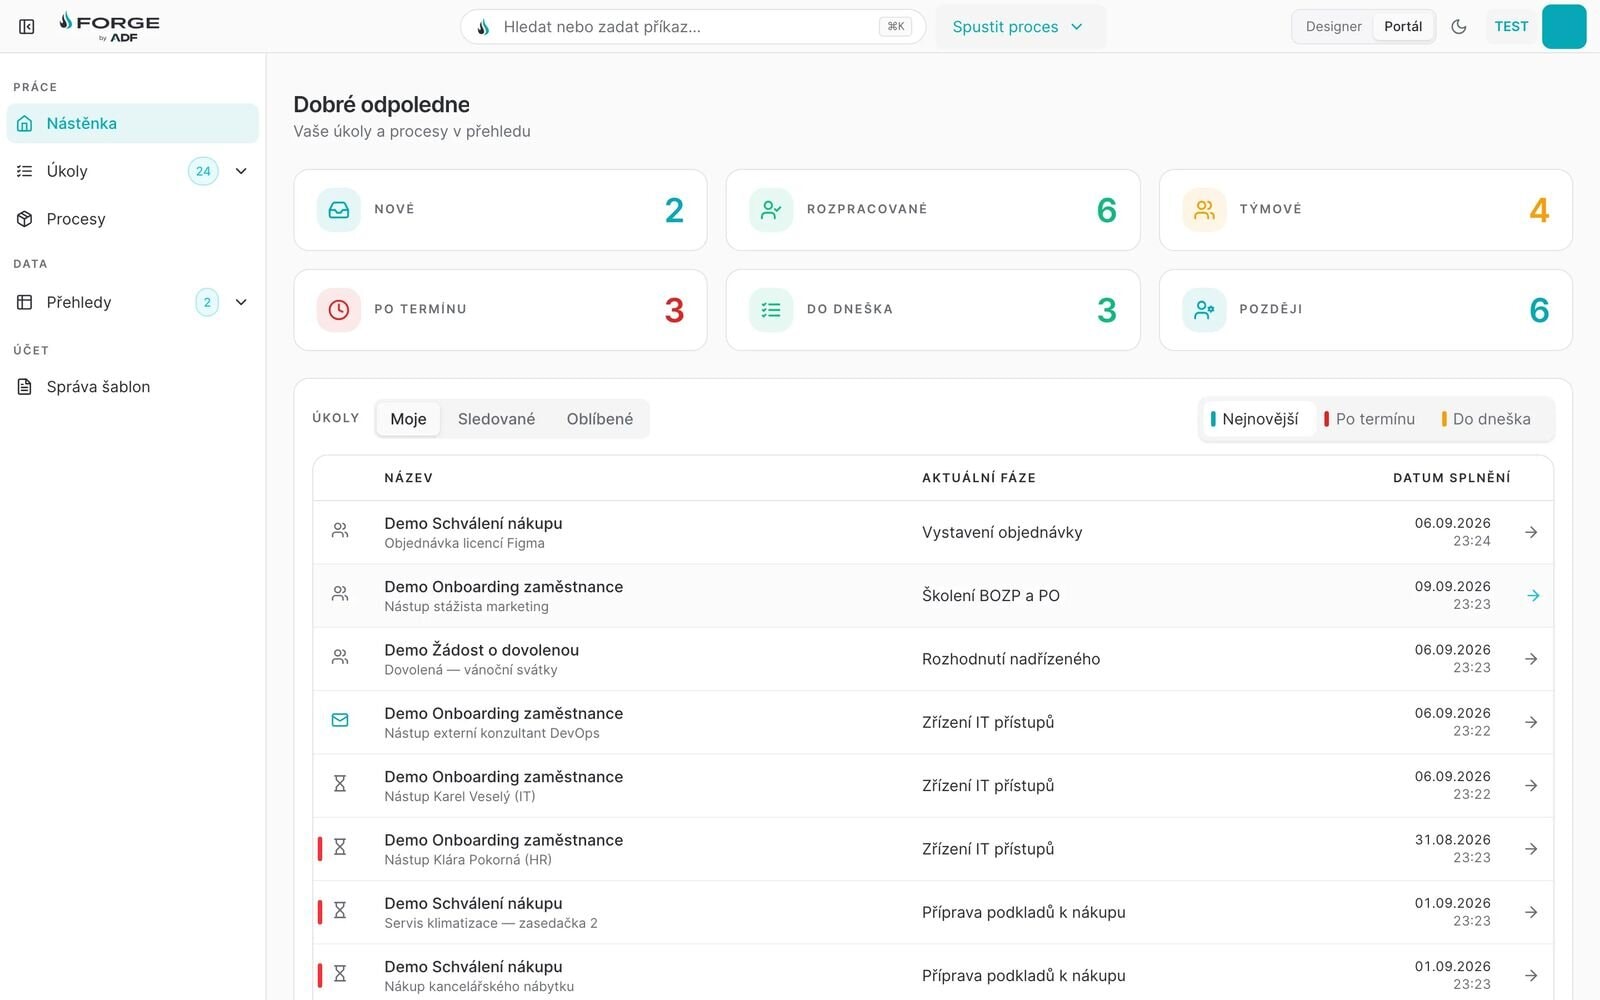Click team icon on Objednávka licencí Figma row
The height and width of the screenshot is (1000, 1600).
(340, 531)
